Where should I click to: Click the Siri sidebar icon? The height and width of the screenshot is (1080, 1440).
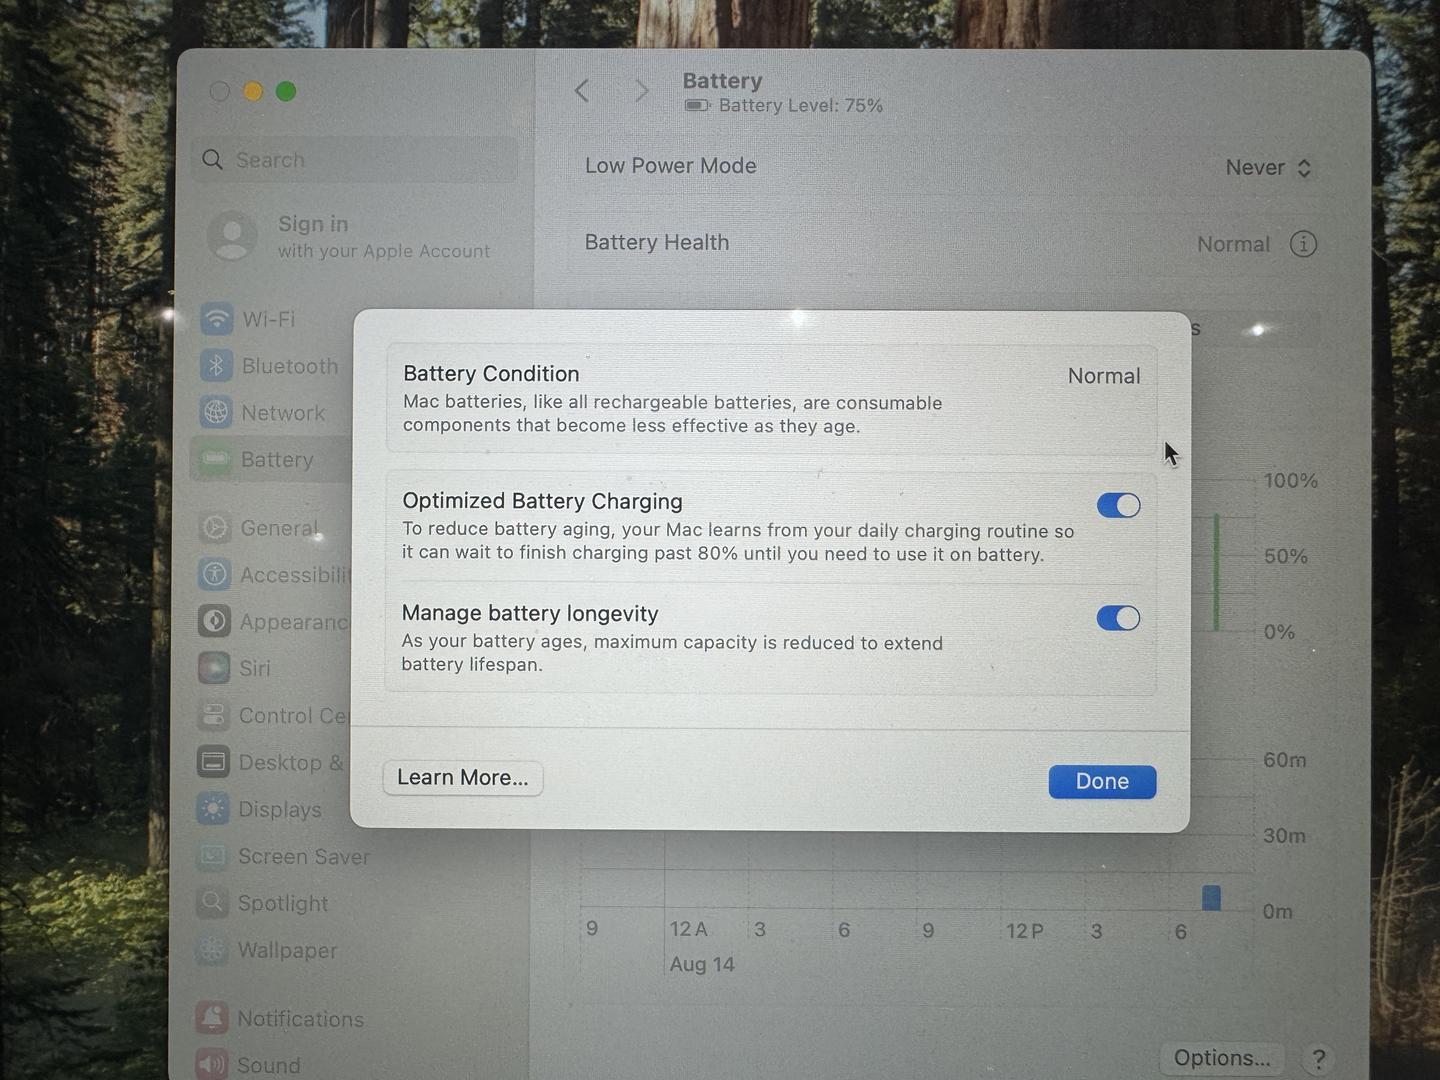coord(214,667)
